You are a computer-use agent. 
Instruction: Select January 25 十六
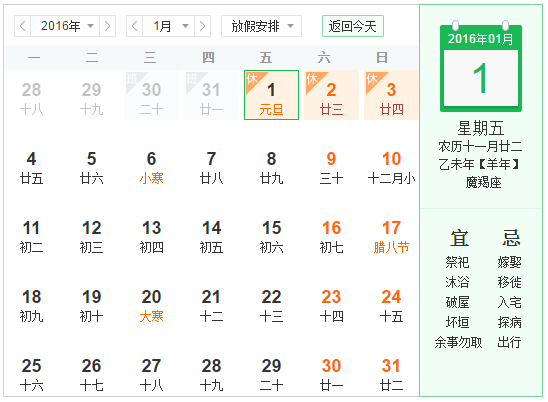(x=31, y=375)
